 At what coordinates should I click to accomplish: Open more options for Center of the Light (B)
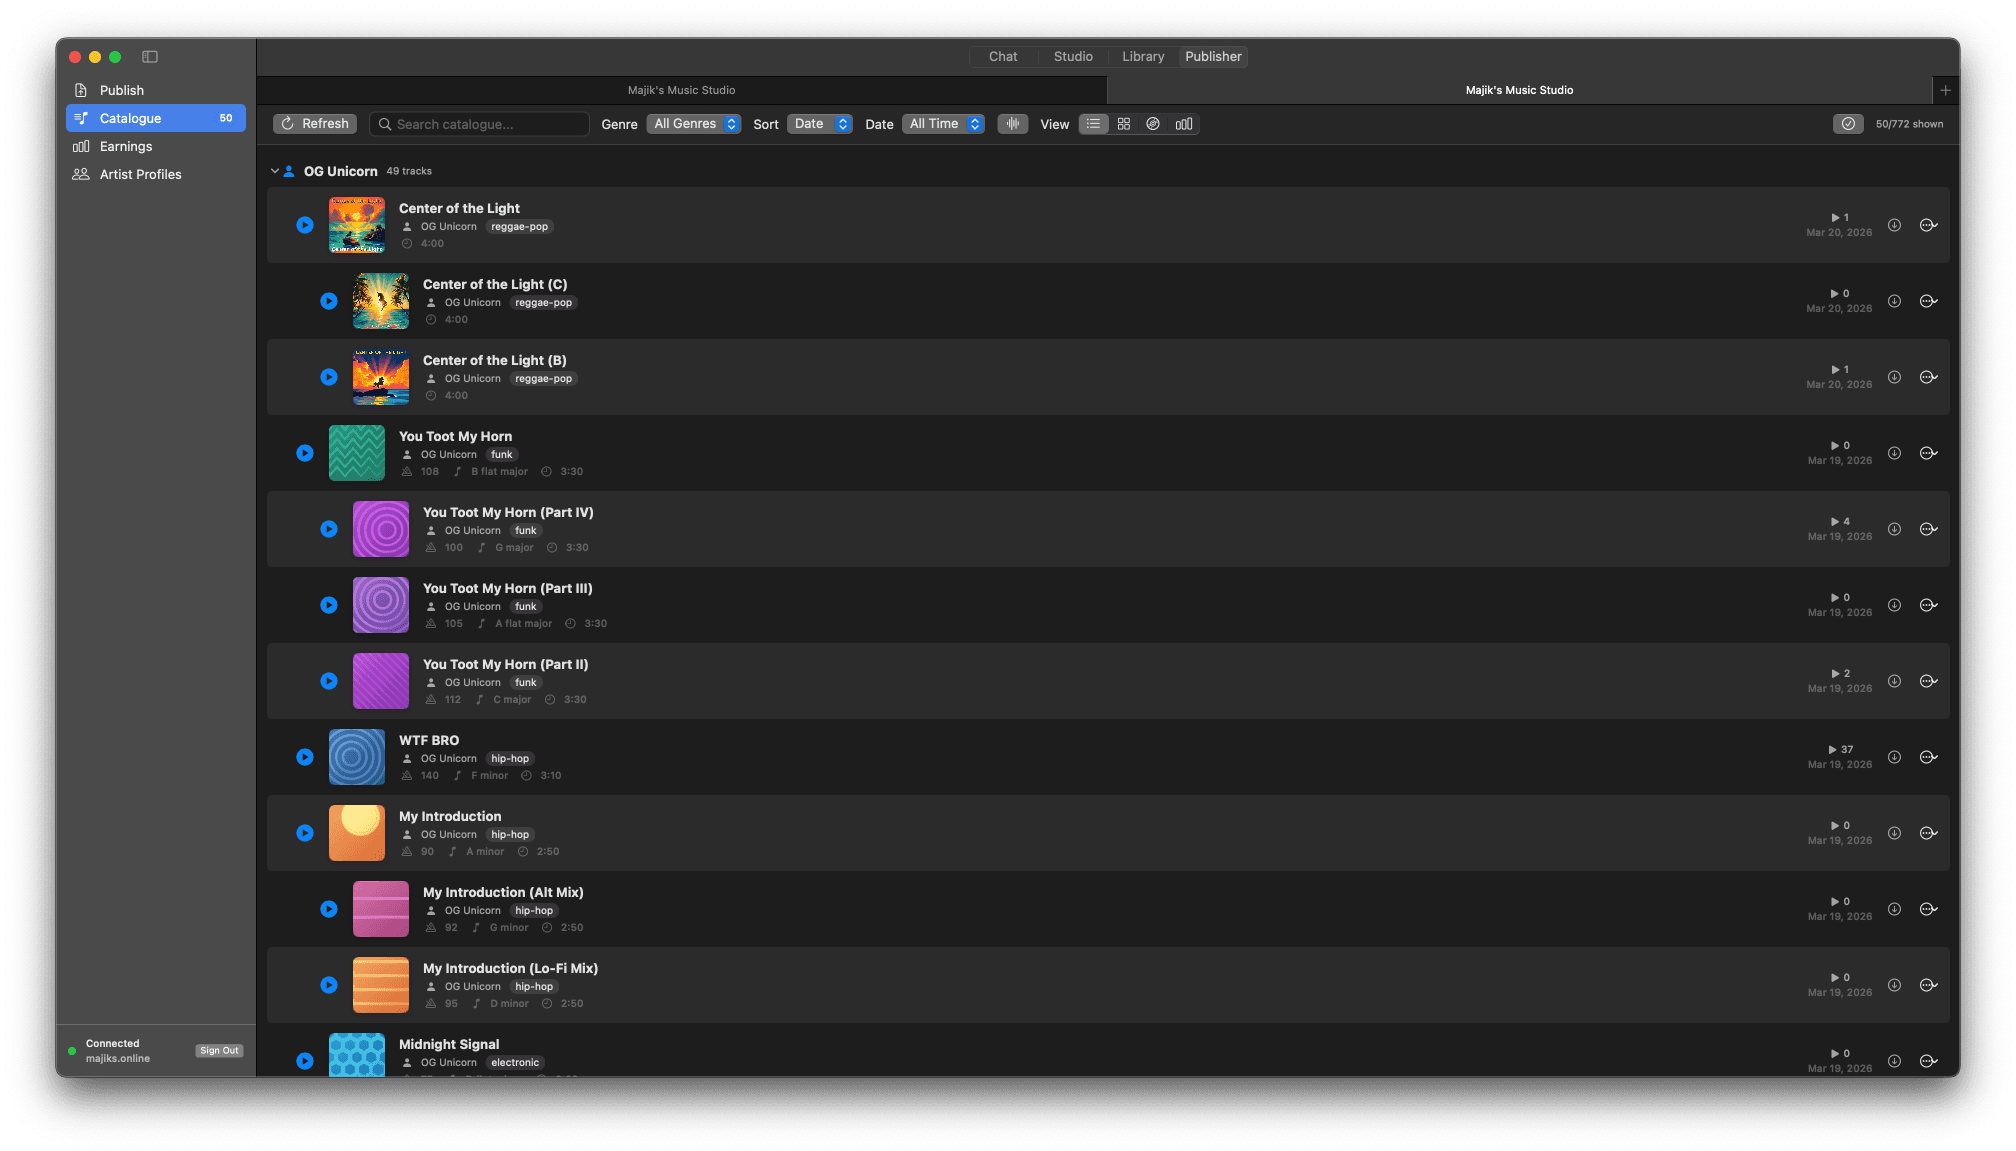coord(1929,377)
